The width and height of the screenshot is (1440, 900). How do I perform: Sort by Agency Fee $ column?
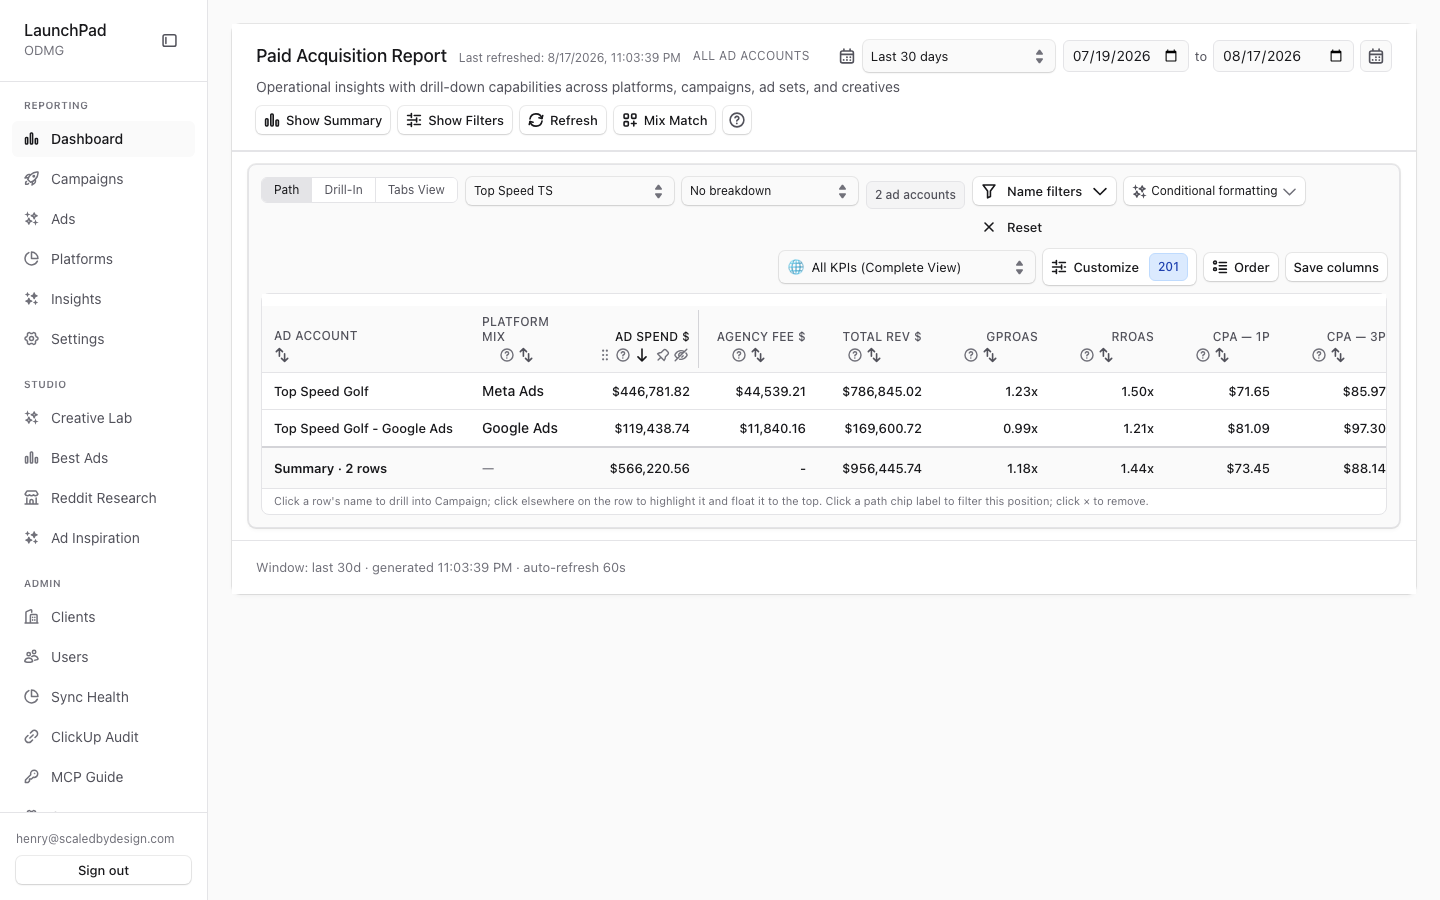(758, 355)
